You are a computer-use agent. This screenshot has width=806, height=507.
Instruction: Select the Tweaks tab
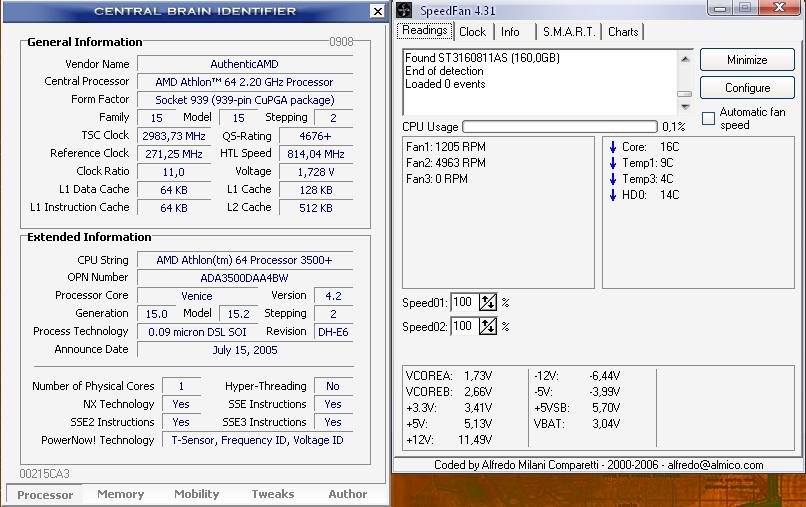click(272, 494)
